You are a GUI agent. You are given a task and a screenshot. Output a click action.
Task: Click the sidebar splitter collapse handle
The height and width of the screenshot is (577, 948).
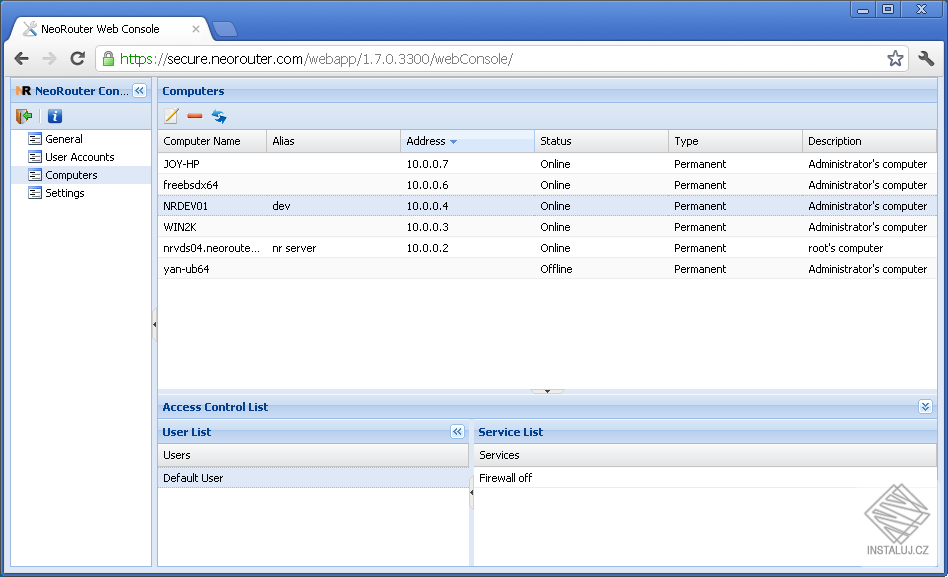(154, 325)
